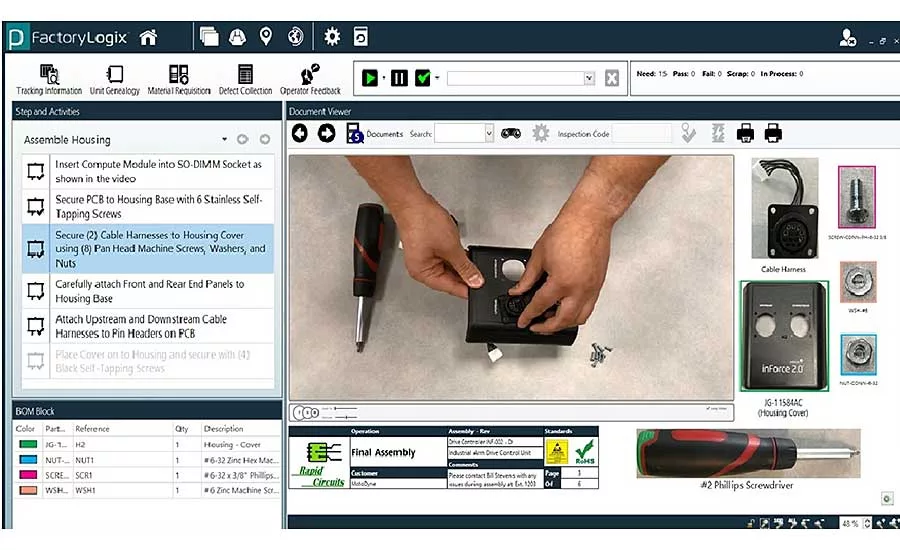Click the gear icon beside Inspection Code
This screenshot has width=900, height=550.
point(541,134)
